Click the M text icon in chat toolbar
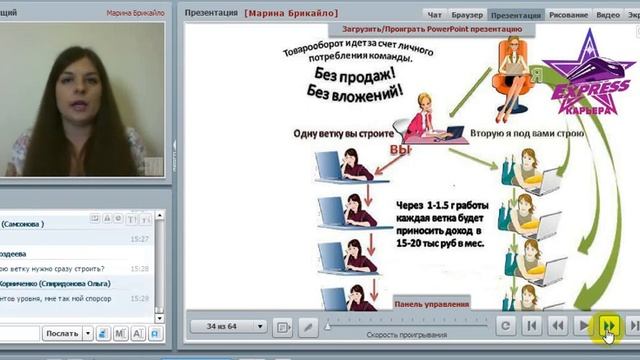 coord(120,333)
